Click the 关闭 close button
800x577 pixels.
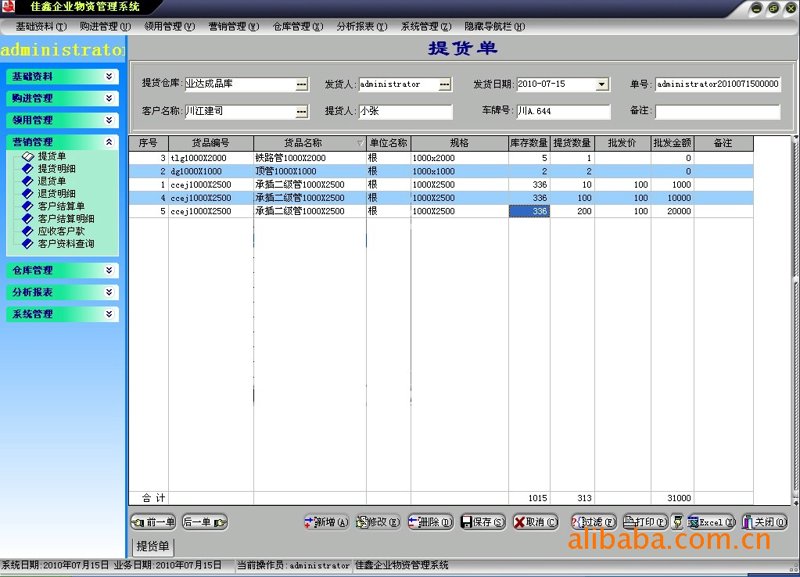pyautogui.click(x=764, y=522)
